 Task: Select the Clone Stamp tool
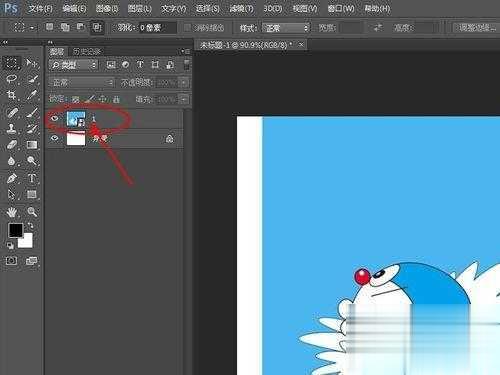[12, 128]
